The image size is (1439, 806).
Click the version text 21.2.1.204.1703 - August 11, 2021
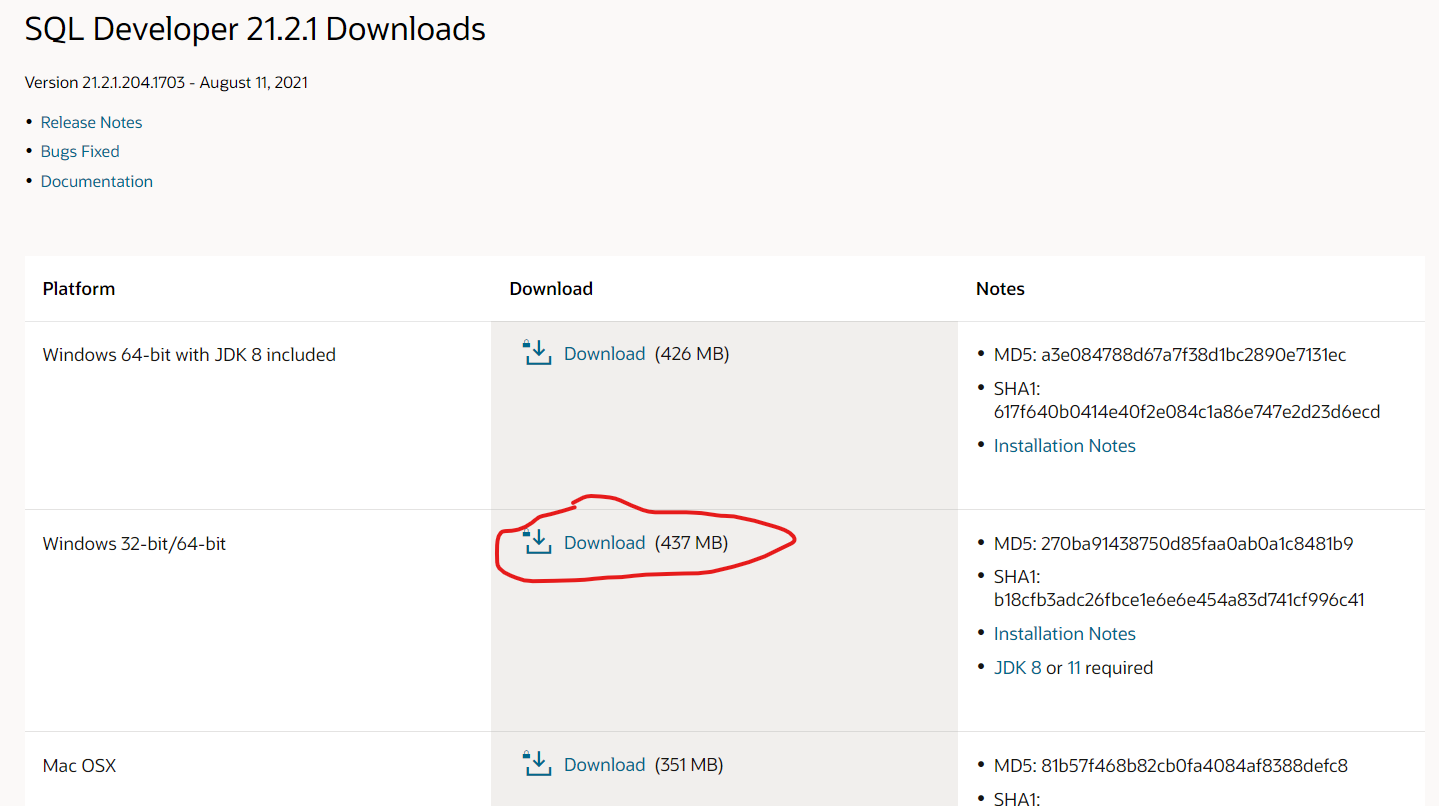pos(166,82)
